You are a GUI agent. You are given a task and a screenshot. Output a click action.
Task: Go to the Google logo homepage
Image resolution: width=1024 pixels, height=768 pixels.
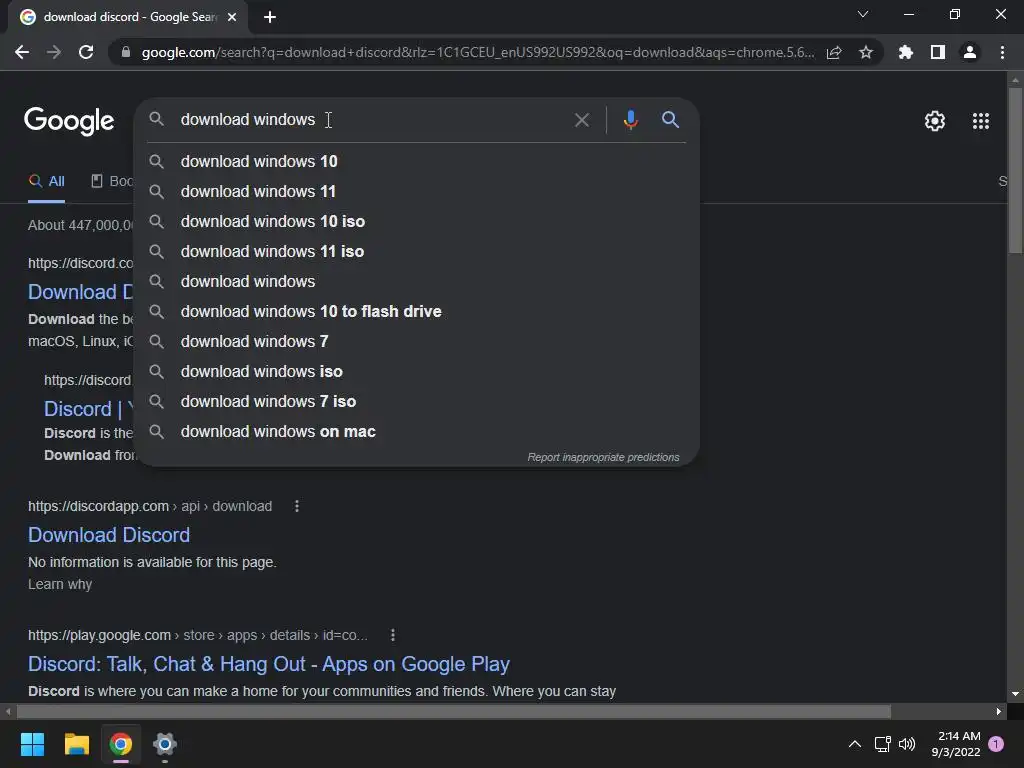(x=69, y=121)
